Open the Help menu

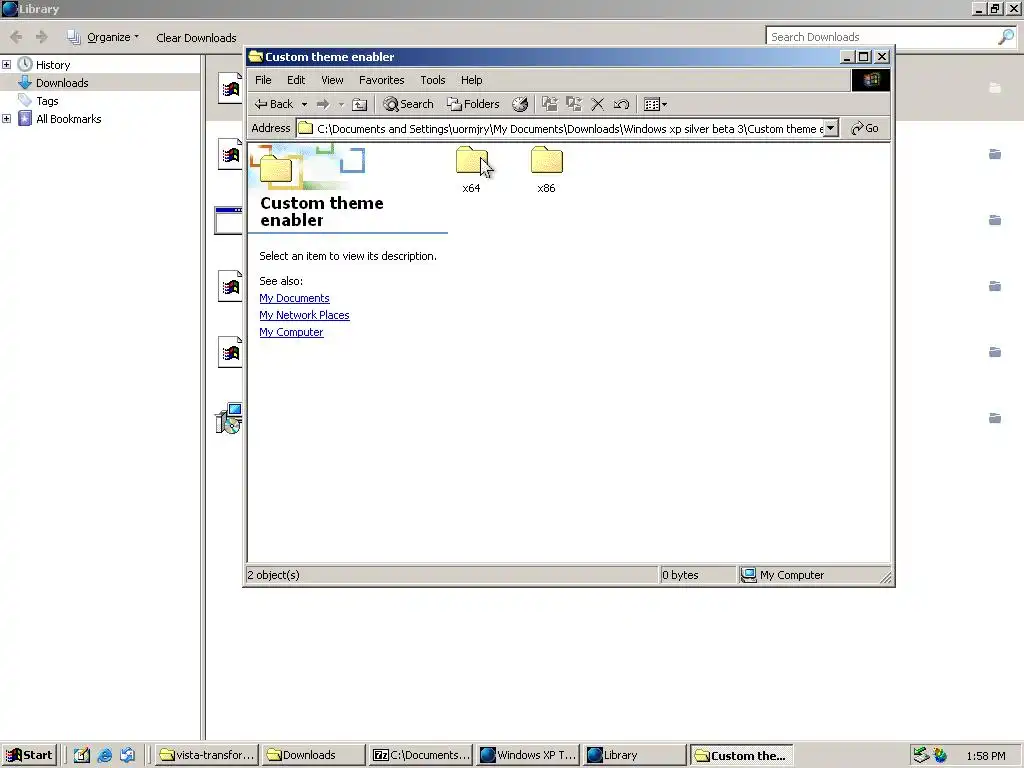click(x=472, y=80)
